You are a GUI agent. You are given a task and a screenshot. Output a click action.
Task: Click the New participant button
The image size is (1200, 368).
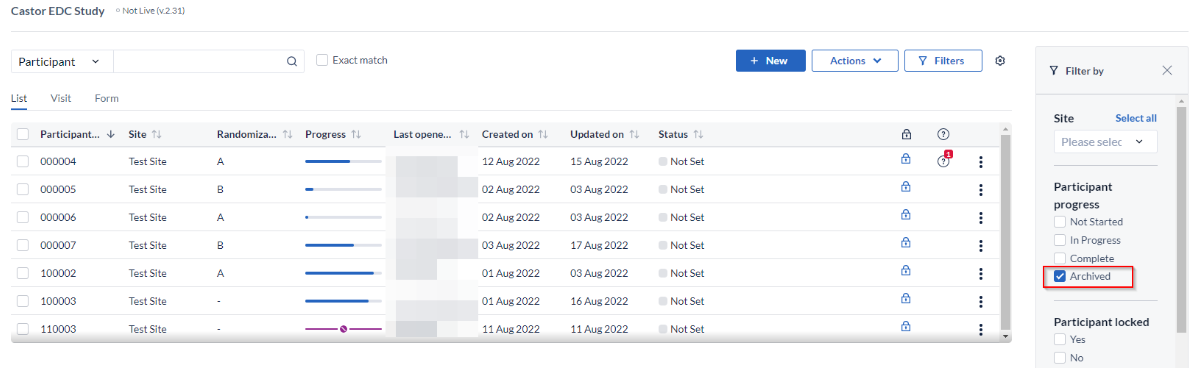770,61
